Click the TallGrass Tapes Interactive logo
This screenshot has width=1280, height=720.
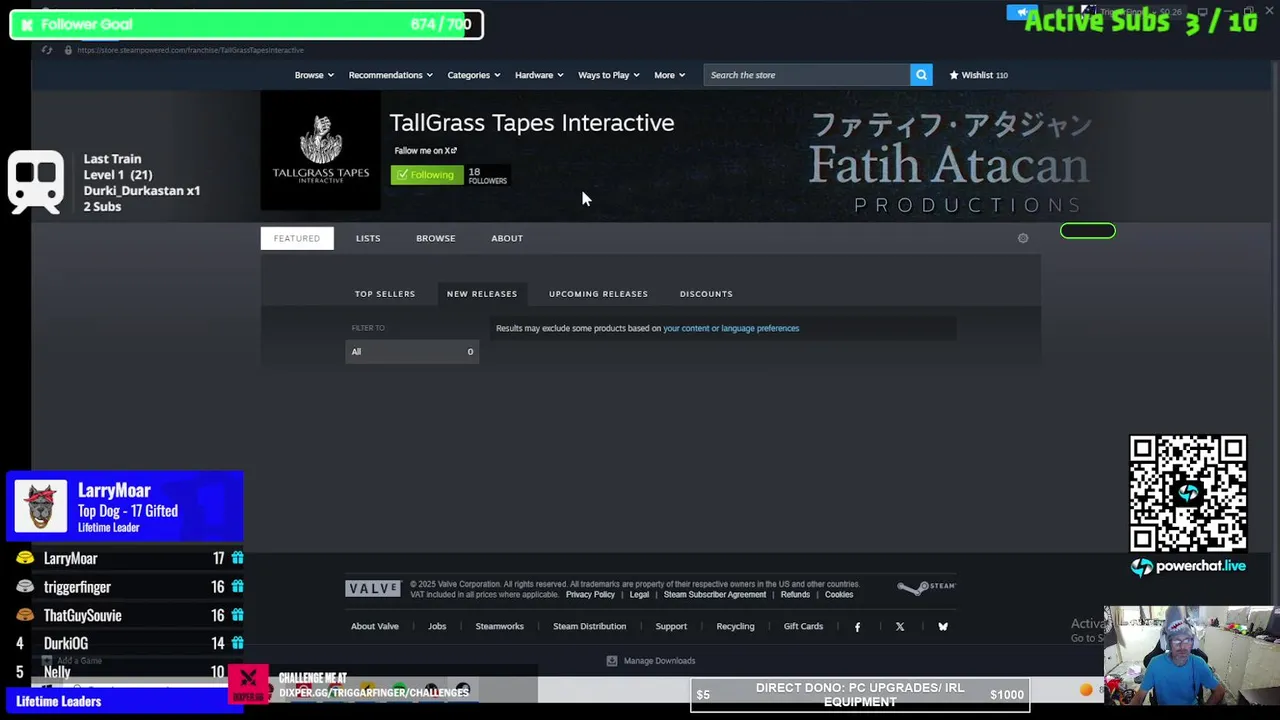(x=321, y=150)
